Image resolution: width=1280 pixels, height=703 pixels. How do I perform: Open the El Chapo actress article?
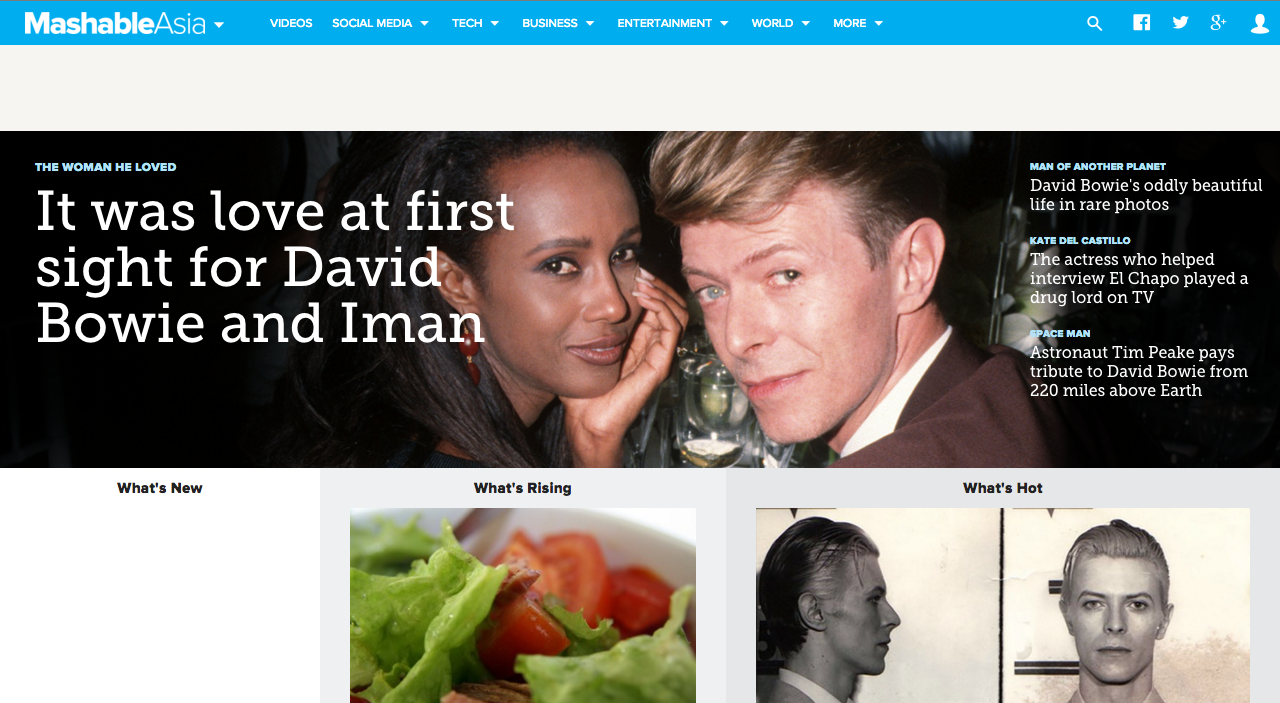click(1139, 278)
